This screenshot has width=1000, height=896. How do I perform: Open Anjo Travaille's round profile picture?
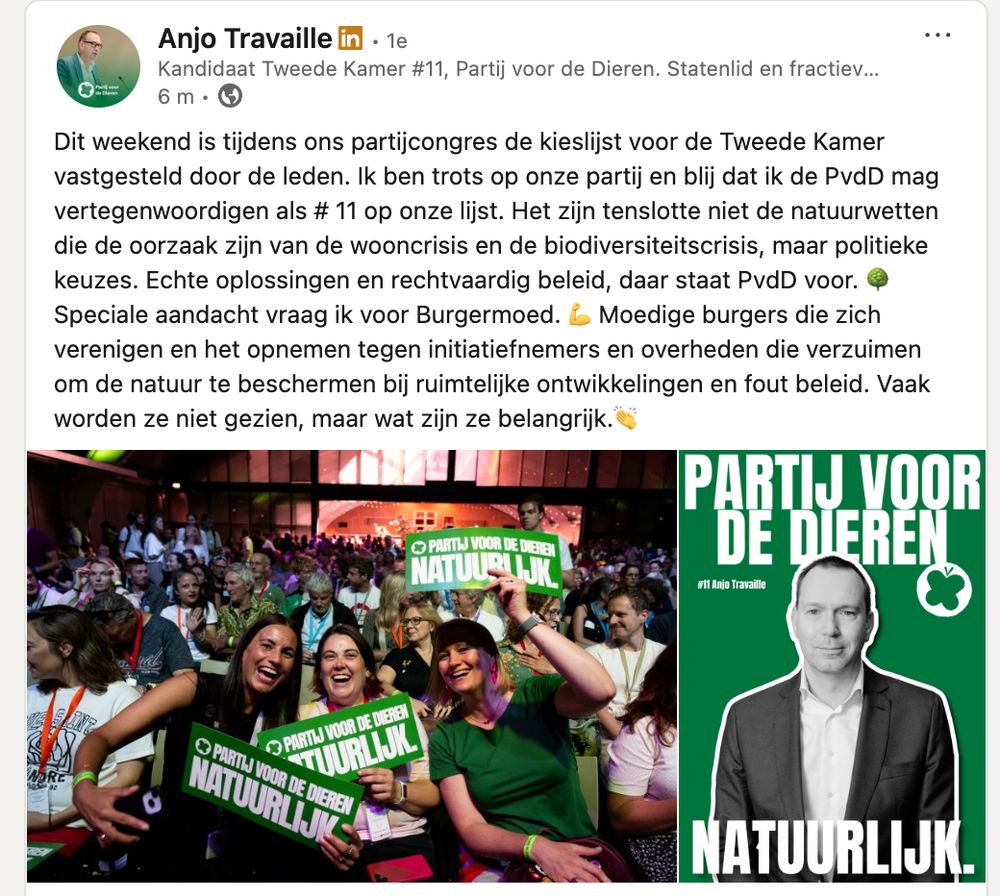click(98, 66)
